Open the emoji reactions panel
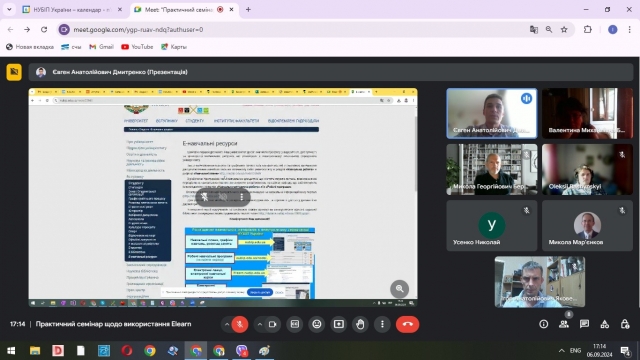 click(x=317, y=324)
